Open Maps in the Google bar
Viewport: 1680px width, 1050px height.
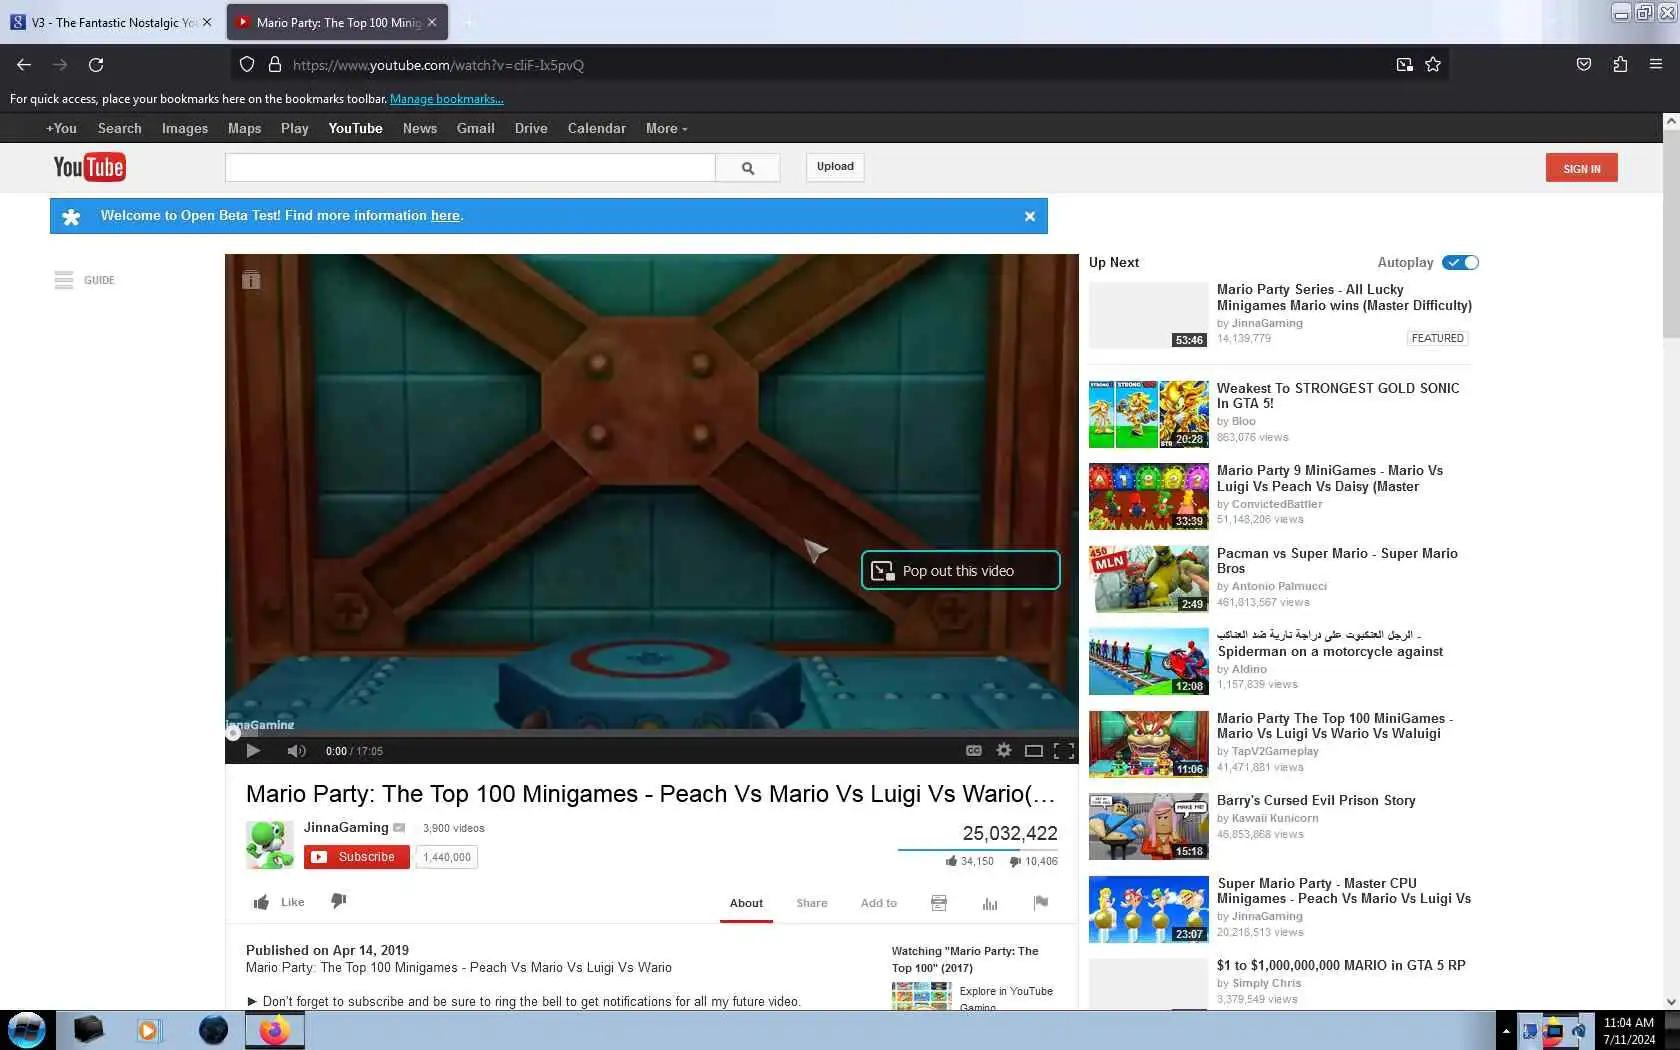point(244,128)
